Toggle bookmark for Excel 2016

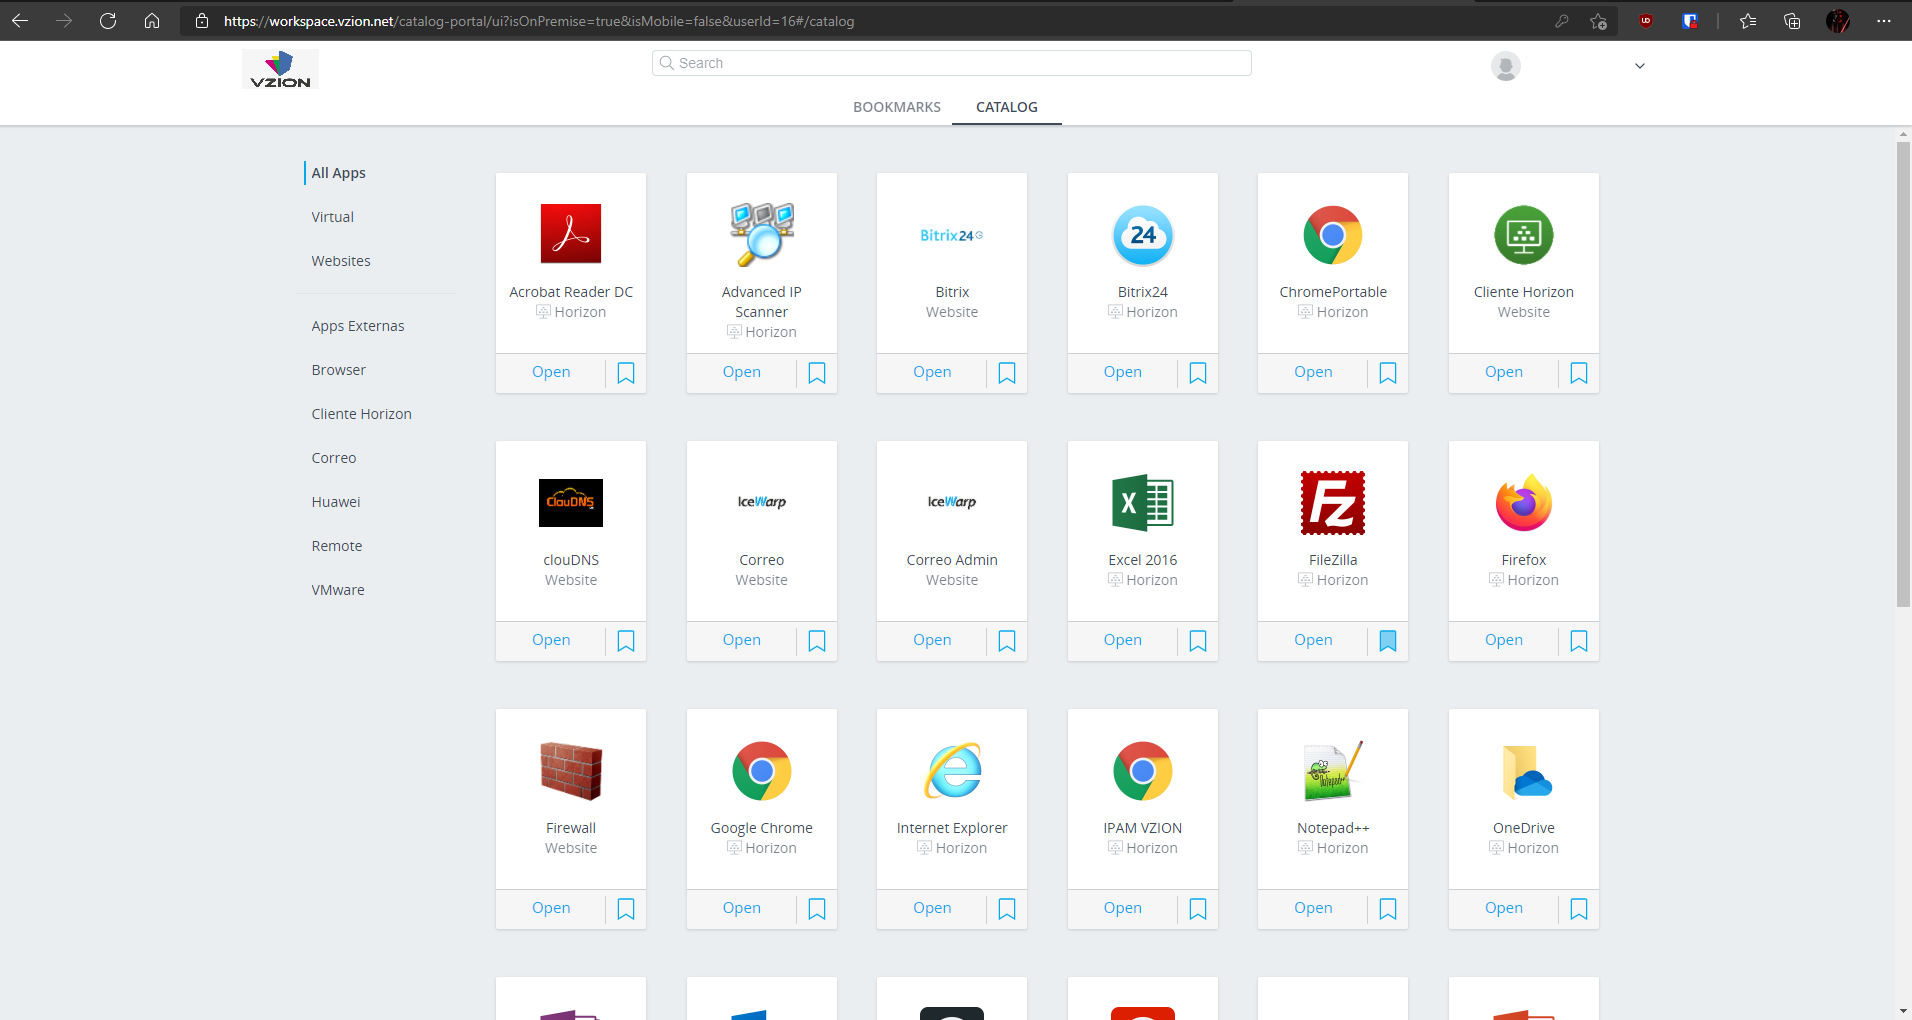tap(1198, 641)
